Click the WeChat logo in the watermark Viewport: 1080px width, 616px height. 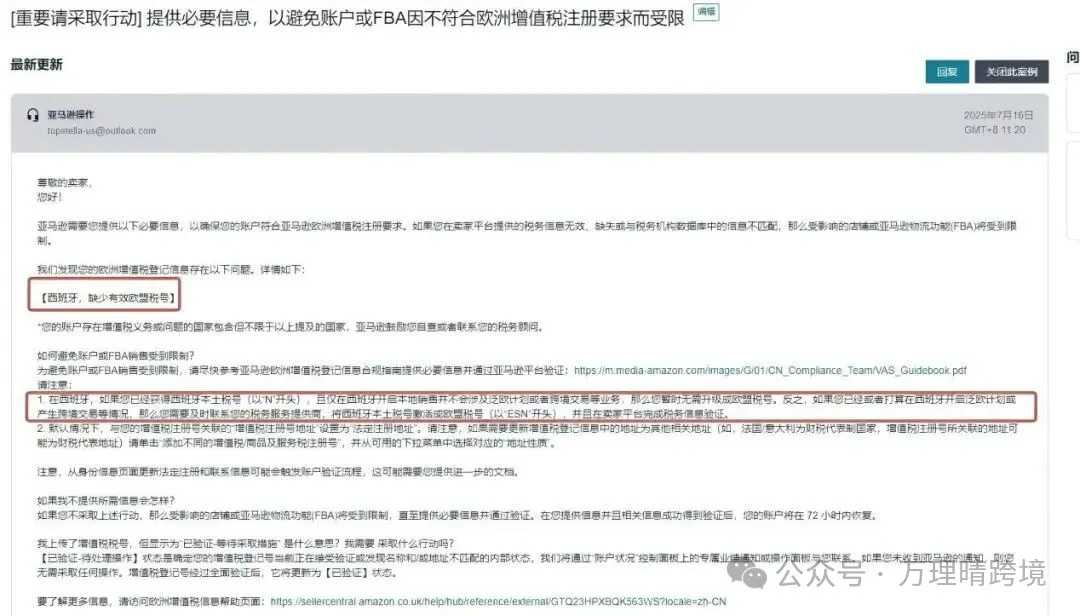coord(747,573)
